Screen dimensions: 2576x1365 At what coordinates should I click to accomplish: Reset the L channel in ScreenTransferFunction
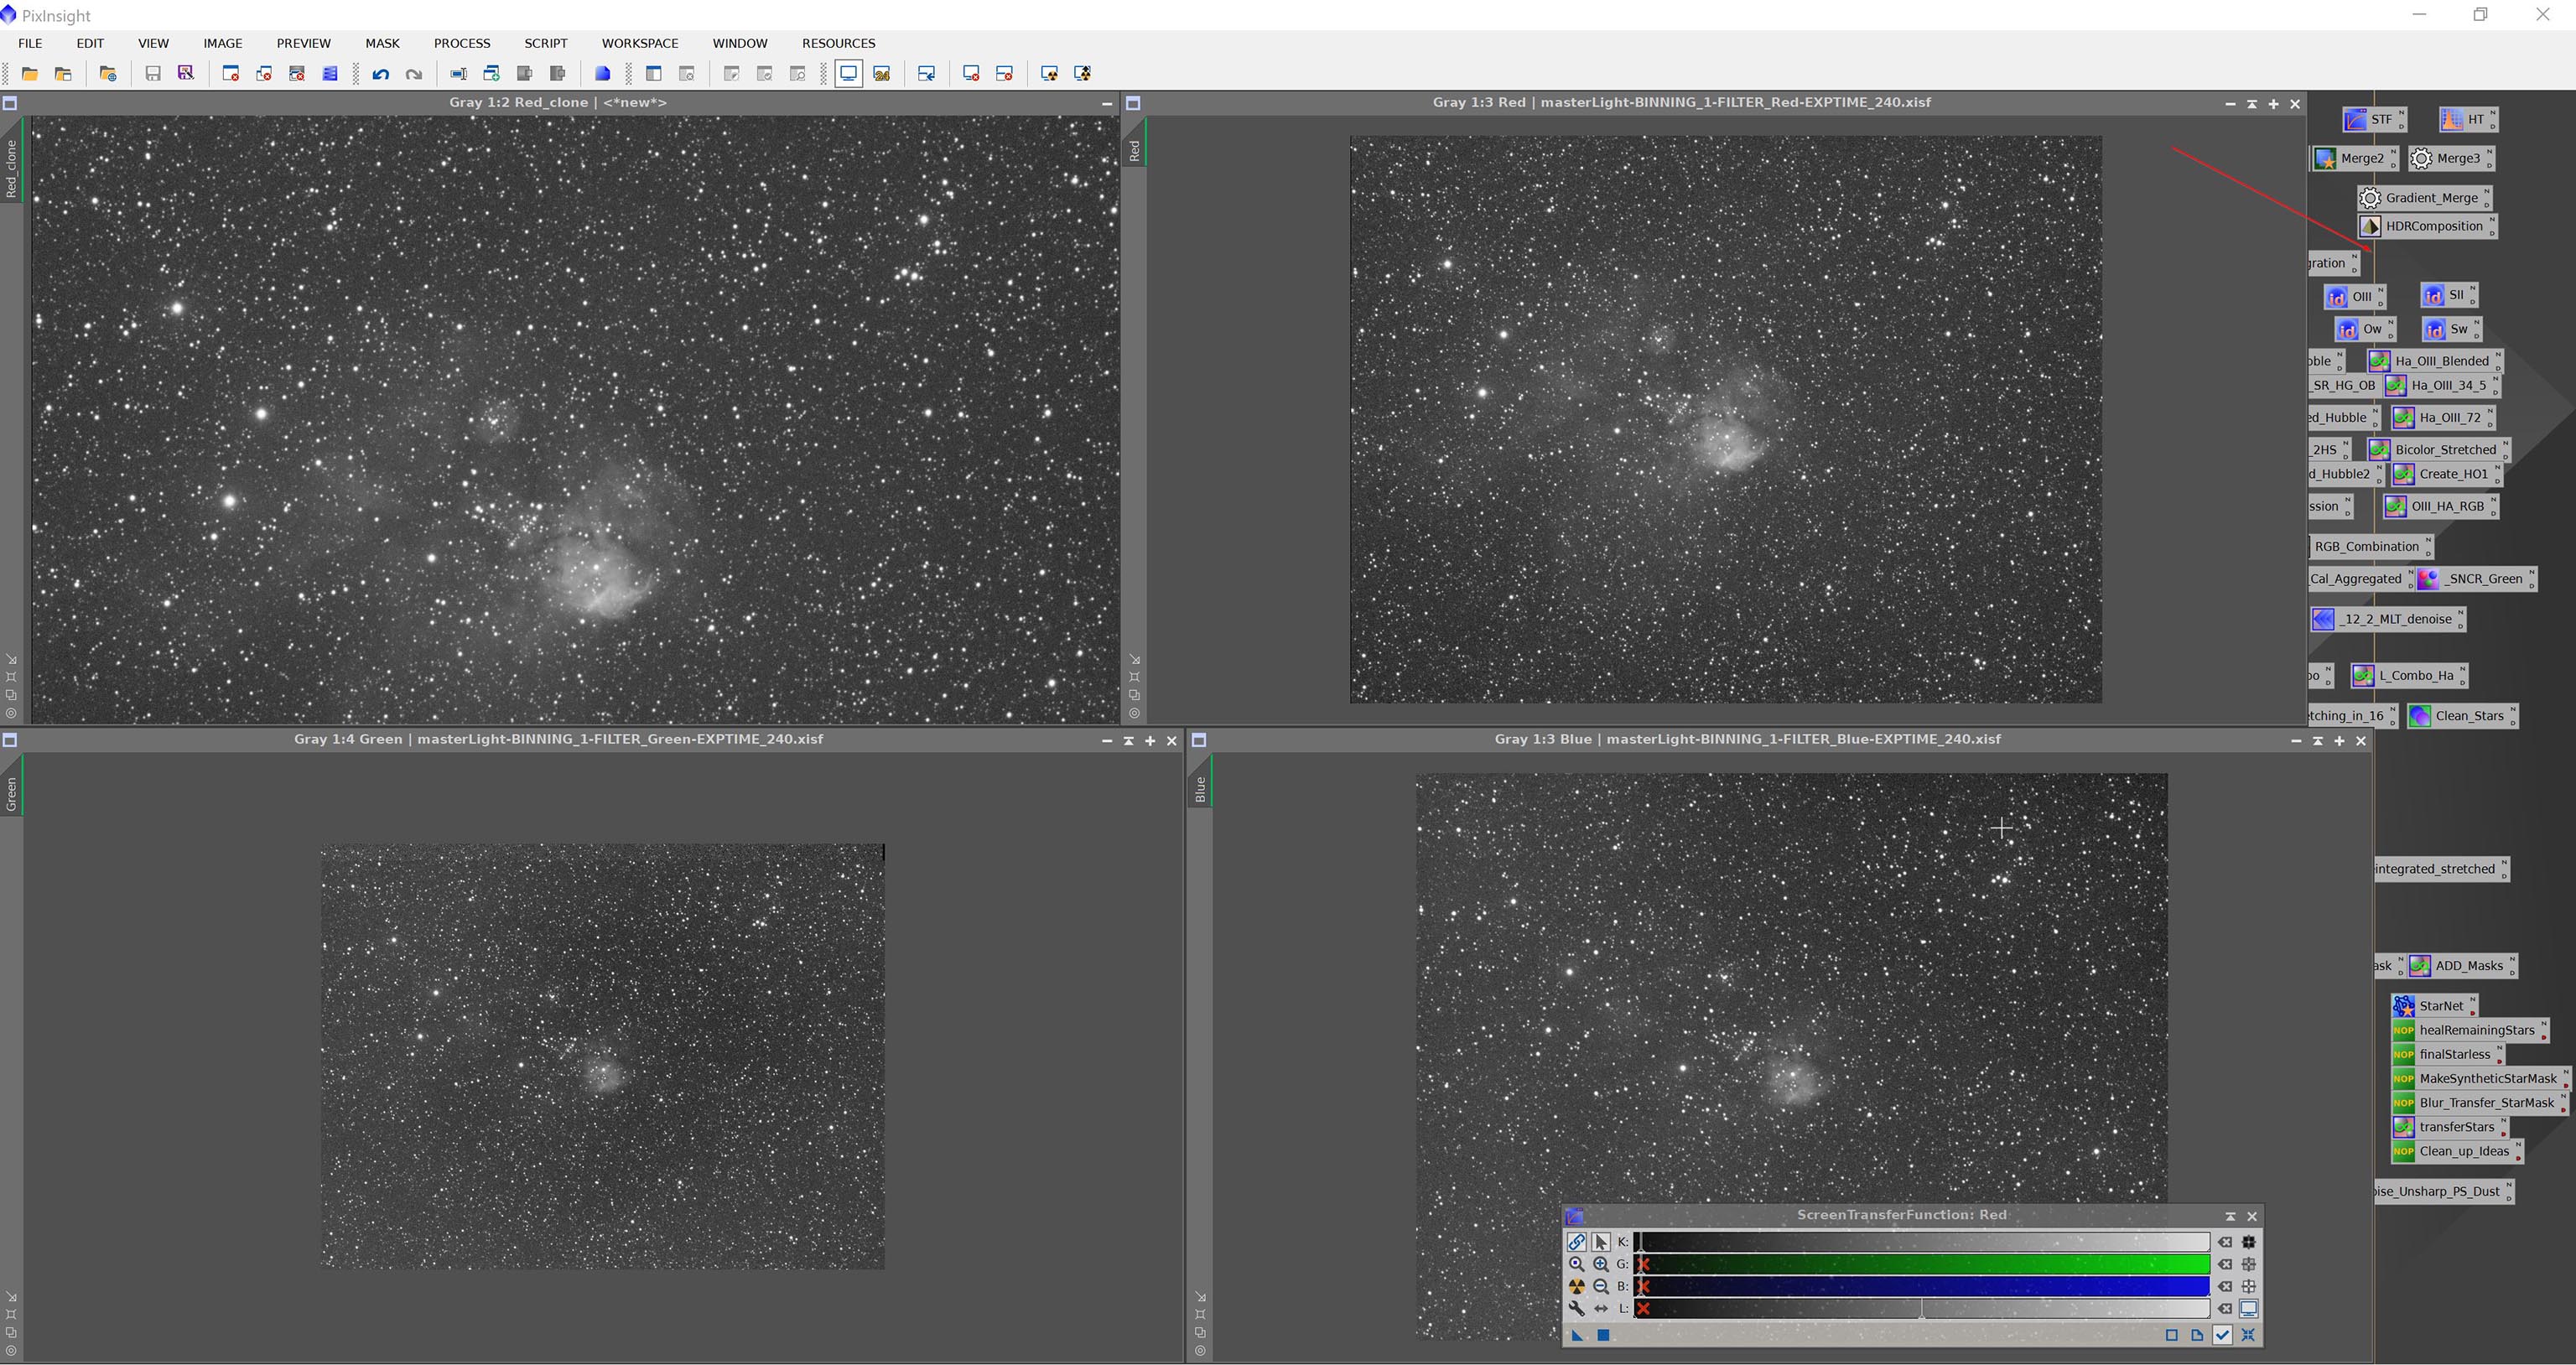[2225, 1308]
